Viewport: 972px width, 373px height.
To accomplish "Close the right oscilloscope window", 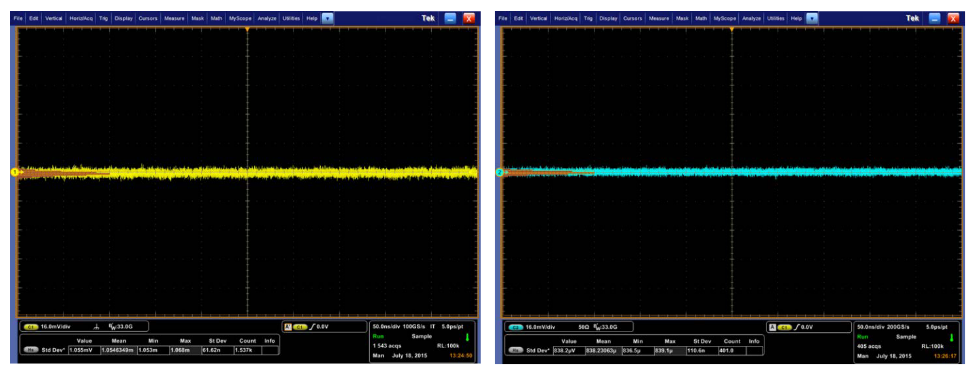I will point(953,19).
